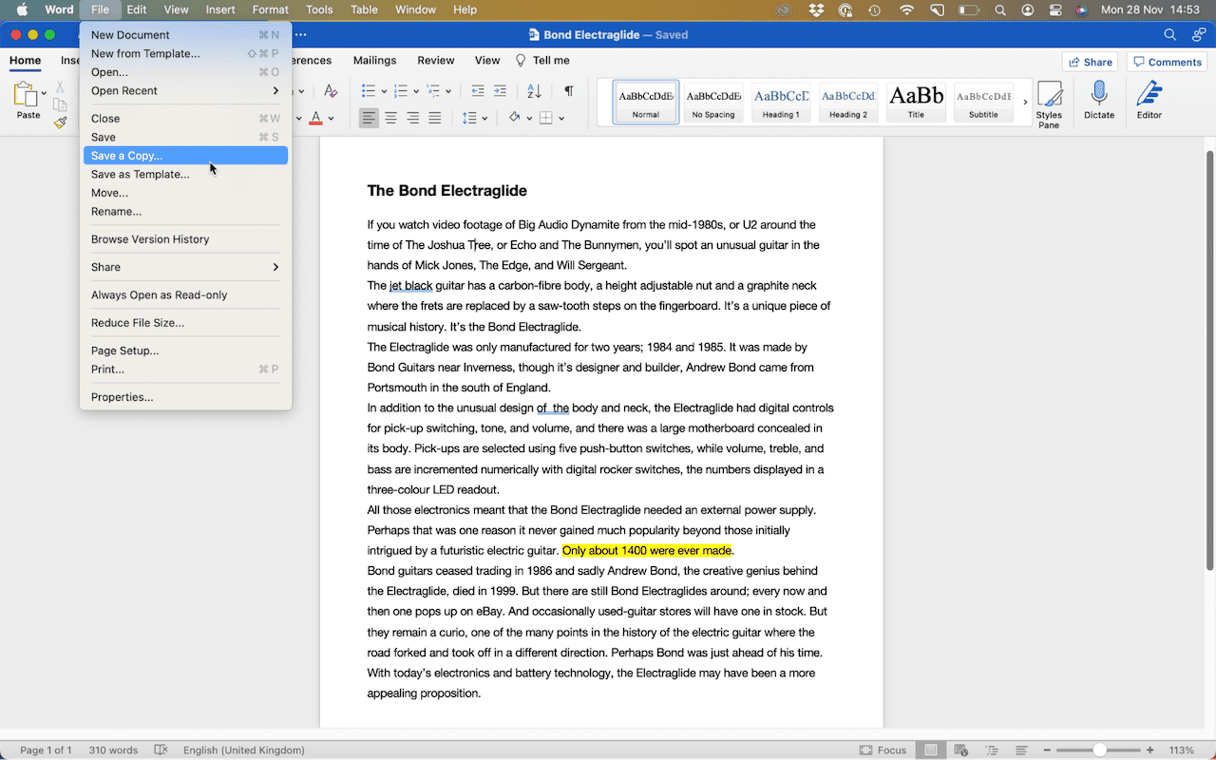Click Decrease Indent icon
The width and height of the screenshot is (1216, 760).
tap(477, 91)
